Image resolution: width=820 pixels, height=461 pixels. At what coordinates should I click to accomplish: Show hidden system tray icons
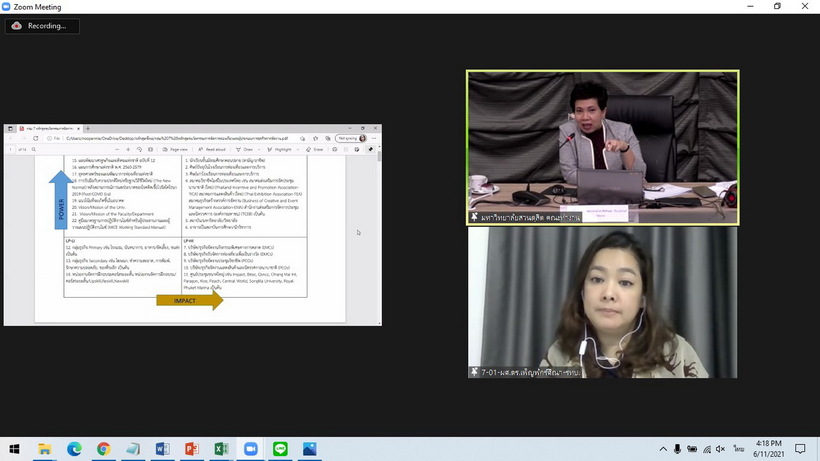point(663,449)
